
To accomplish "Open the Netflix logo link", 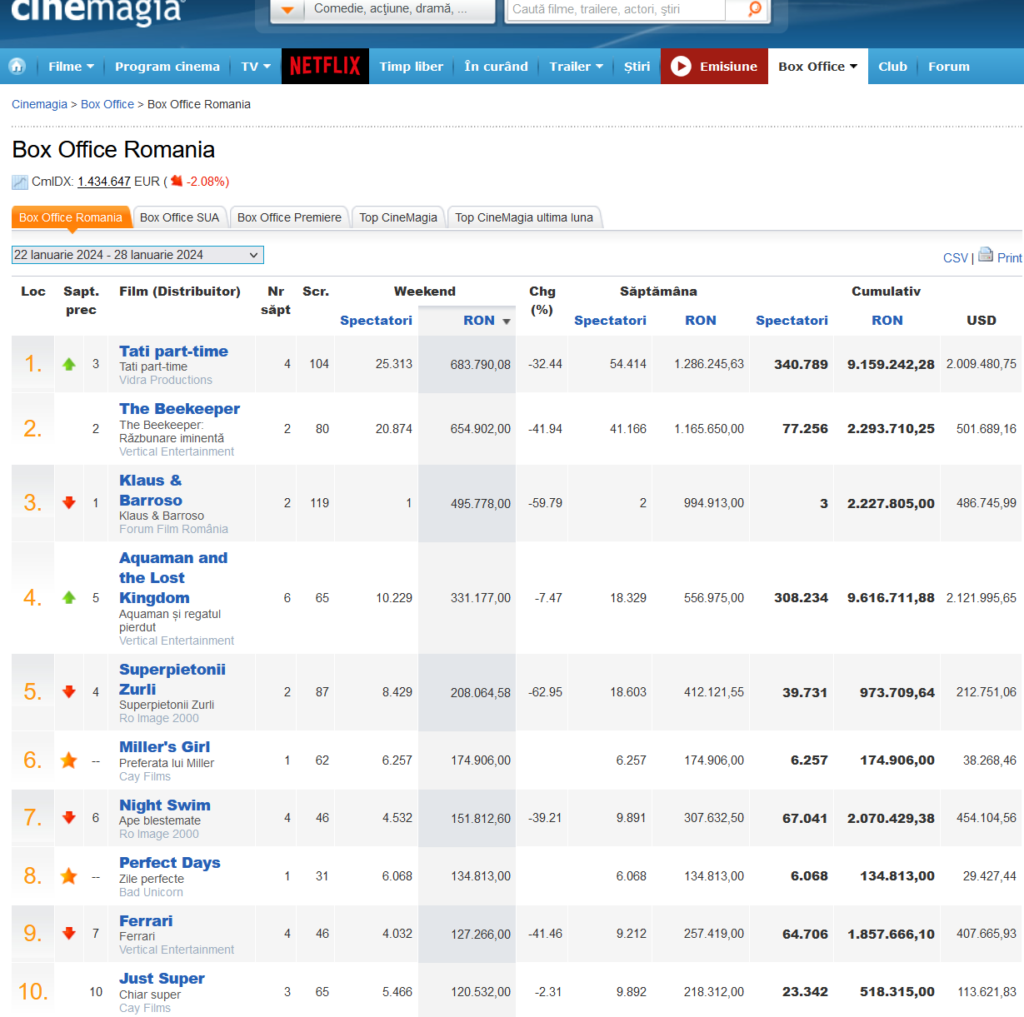I will [x=325, y=66].
